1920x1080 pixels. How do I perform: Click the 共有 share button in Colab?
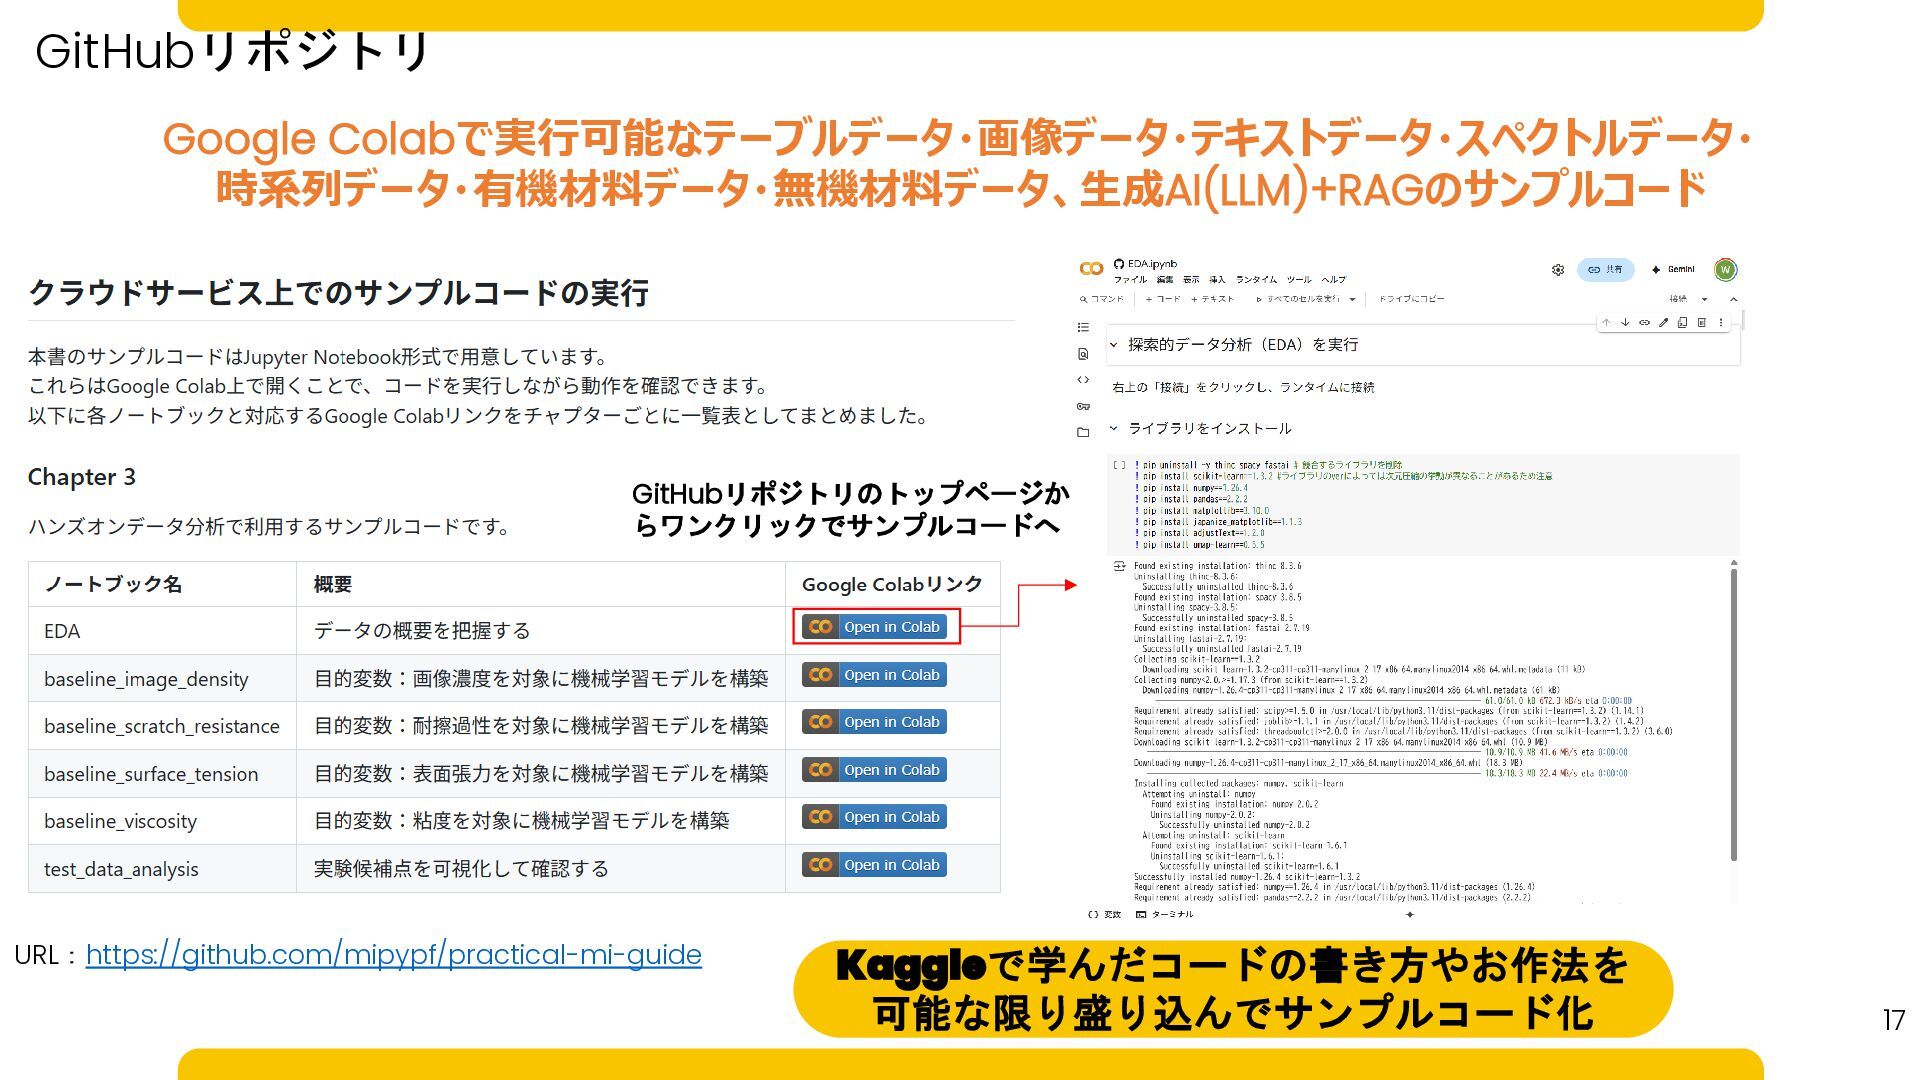(1605, 269)
